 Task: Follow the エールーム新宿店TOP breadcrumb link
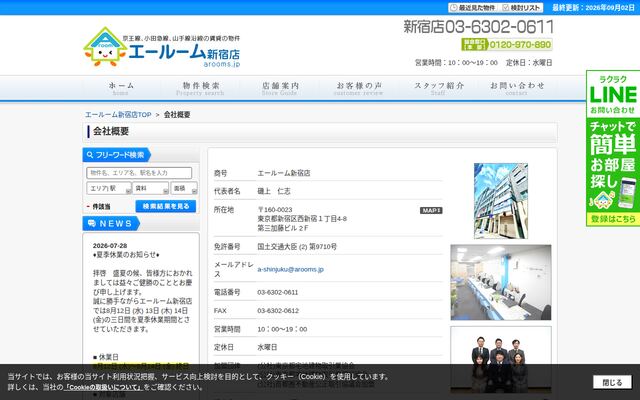pos(118,115)
